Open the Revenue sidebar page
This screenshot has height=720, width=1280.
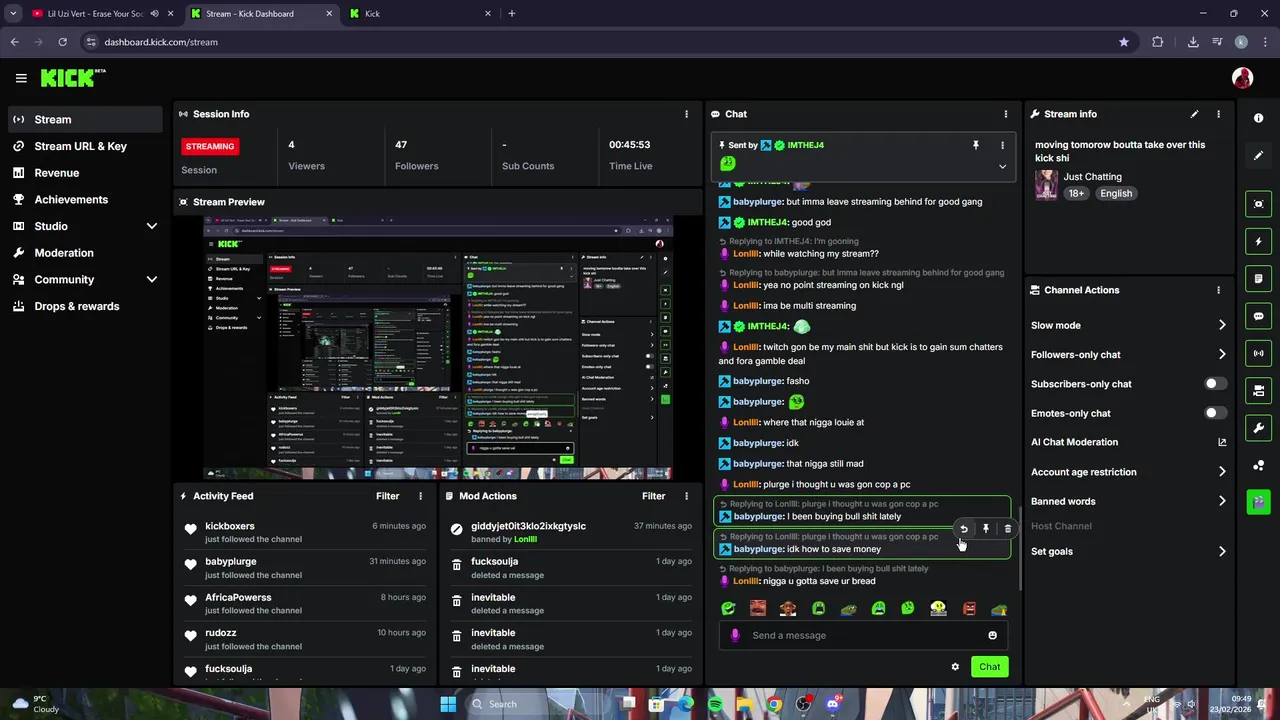coord(85,173)
